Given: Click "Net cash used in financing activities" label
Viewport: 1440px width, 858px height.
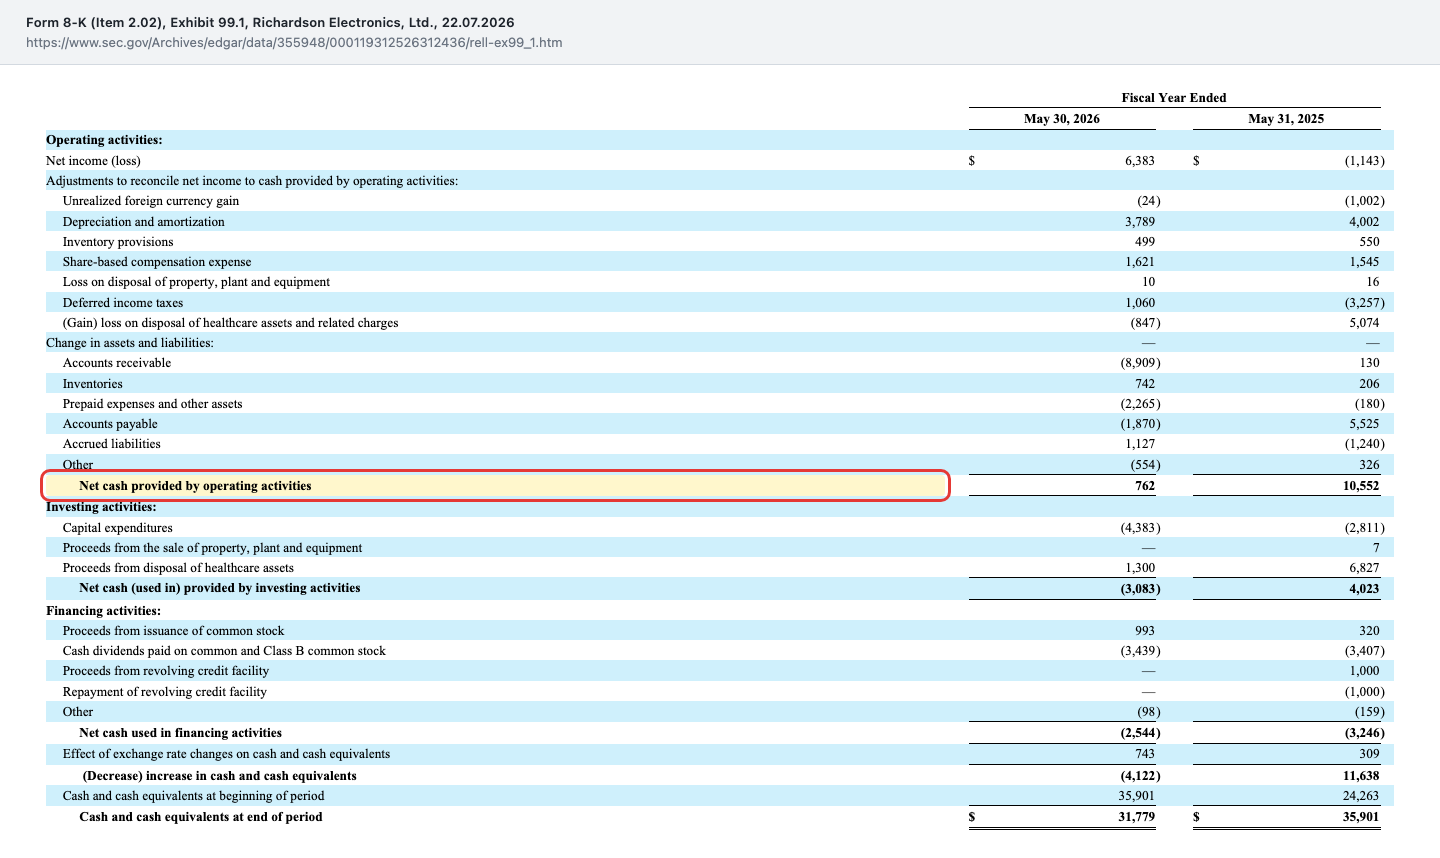Looking at the screenshot, I should point(181,733).
